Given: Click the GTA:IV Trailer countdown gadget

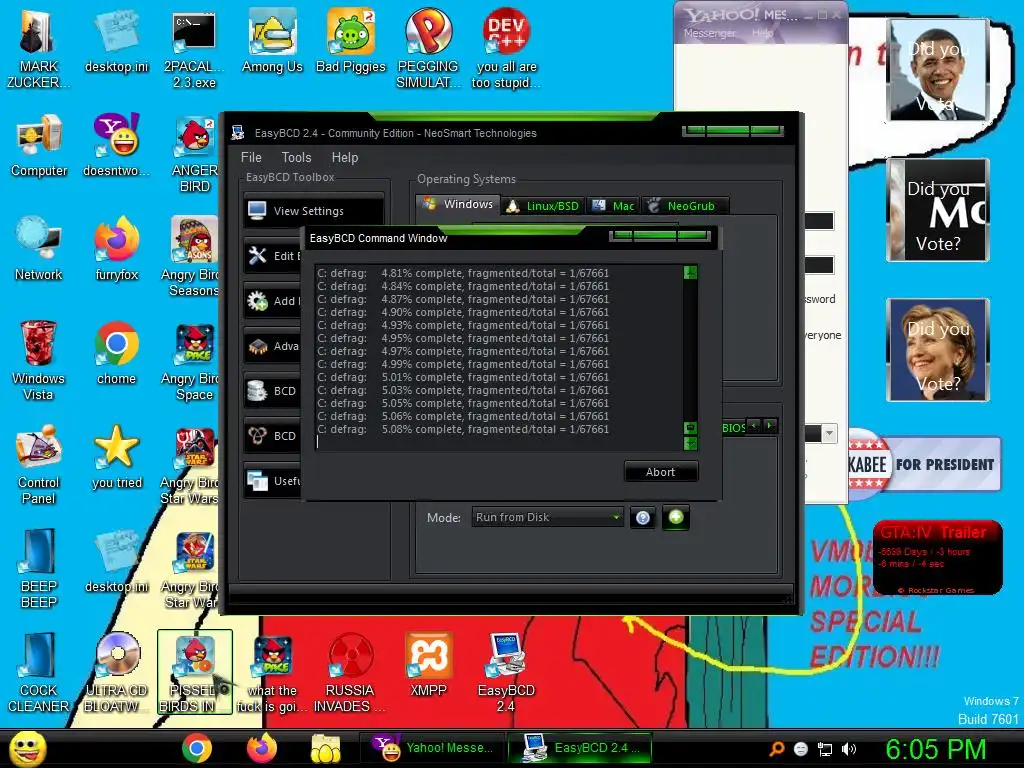Looking at the screenshot, I should tap(937, 558).
